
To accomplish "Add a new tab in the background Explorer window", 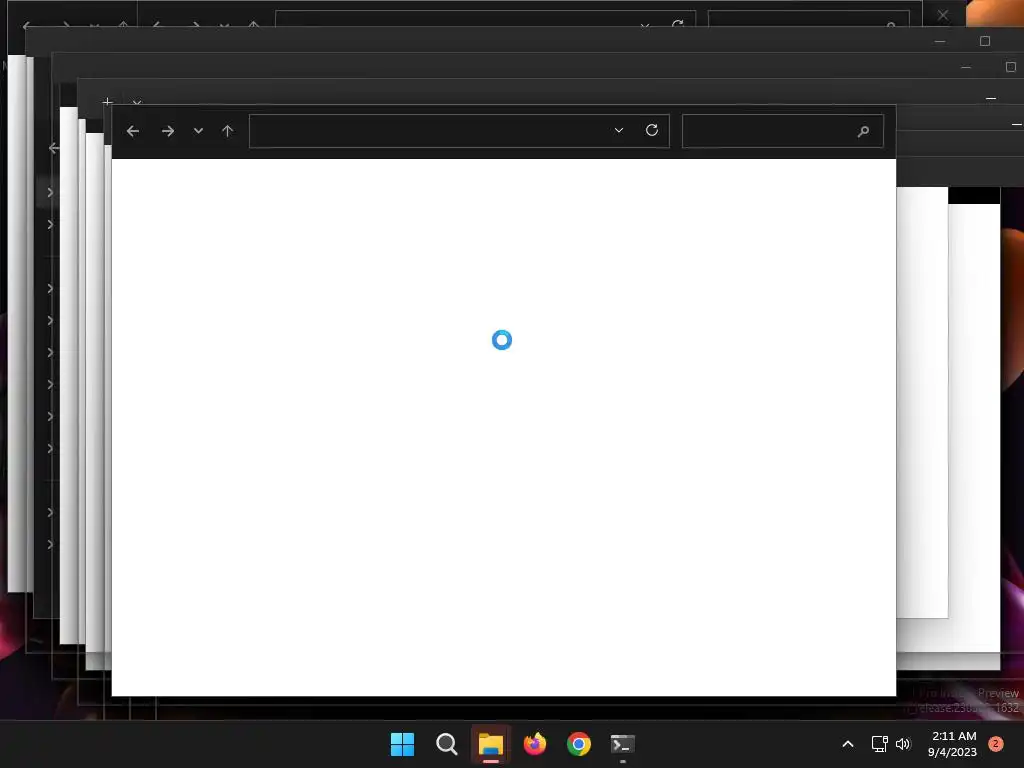I will pos(108,101).
